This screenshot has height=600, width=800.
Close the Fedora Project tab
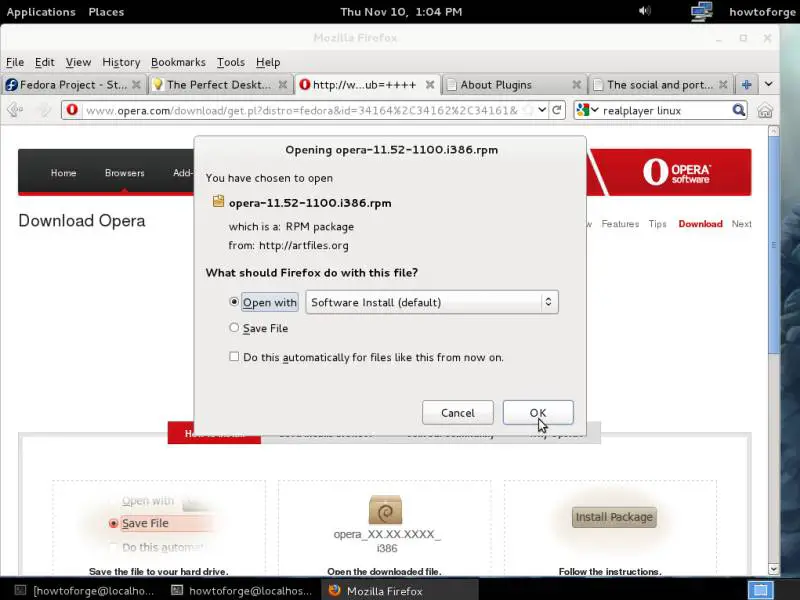point(136,85)
